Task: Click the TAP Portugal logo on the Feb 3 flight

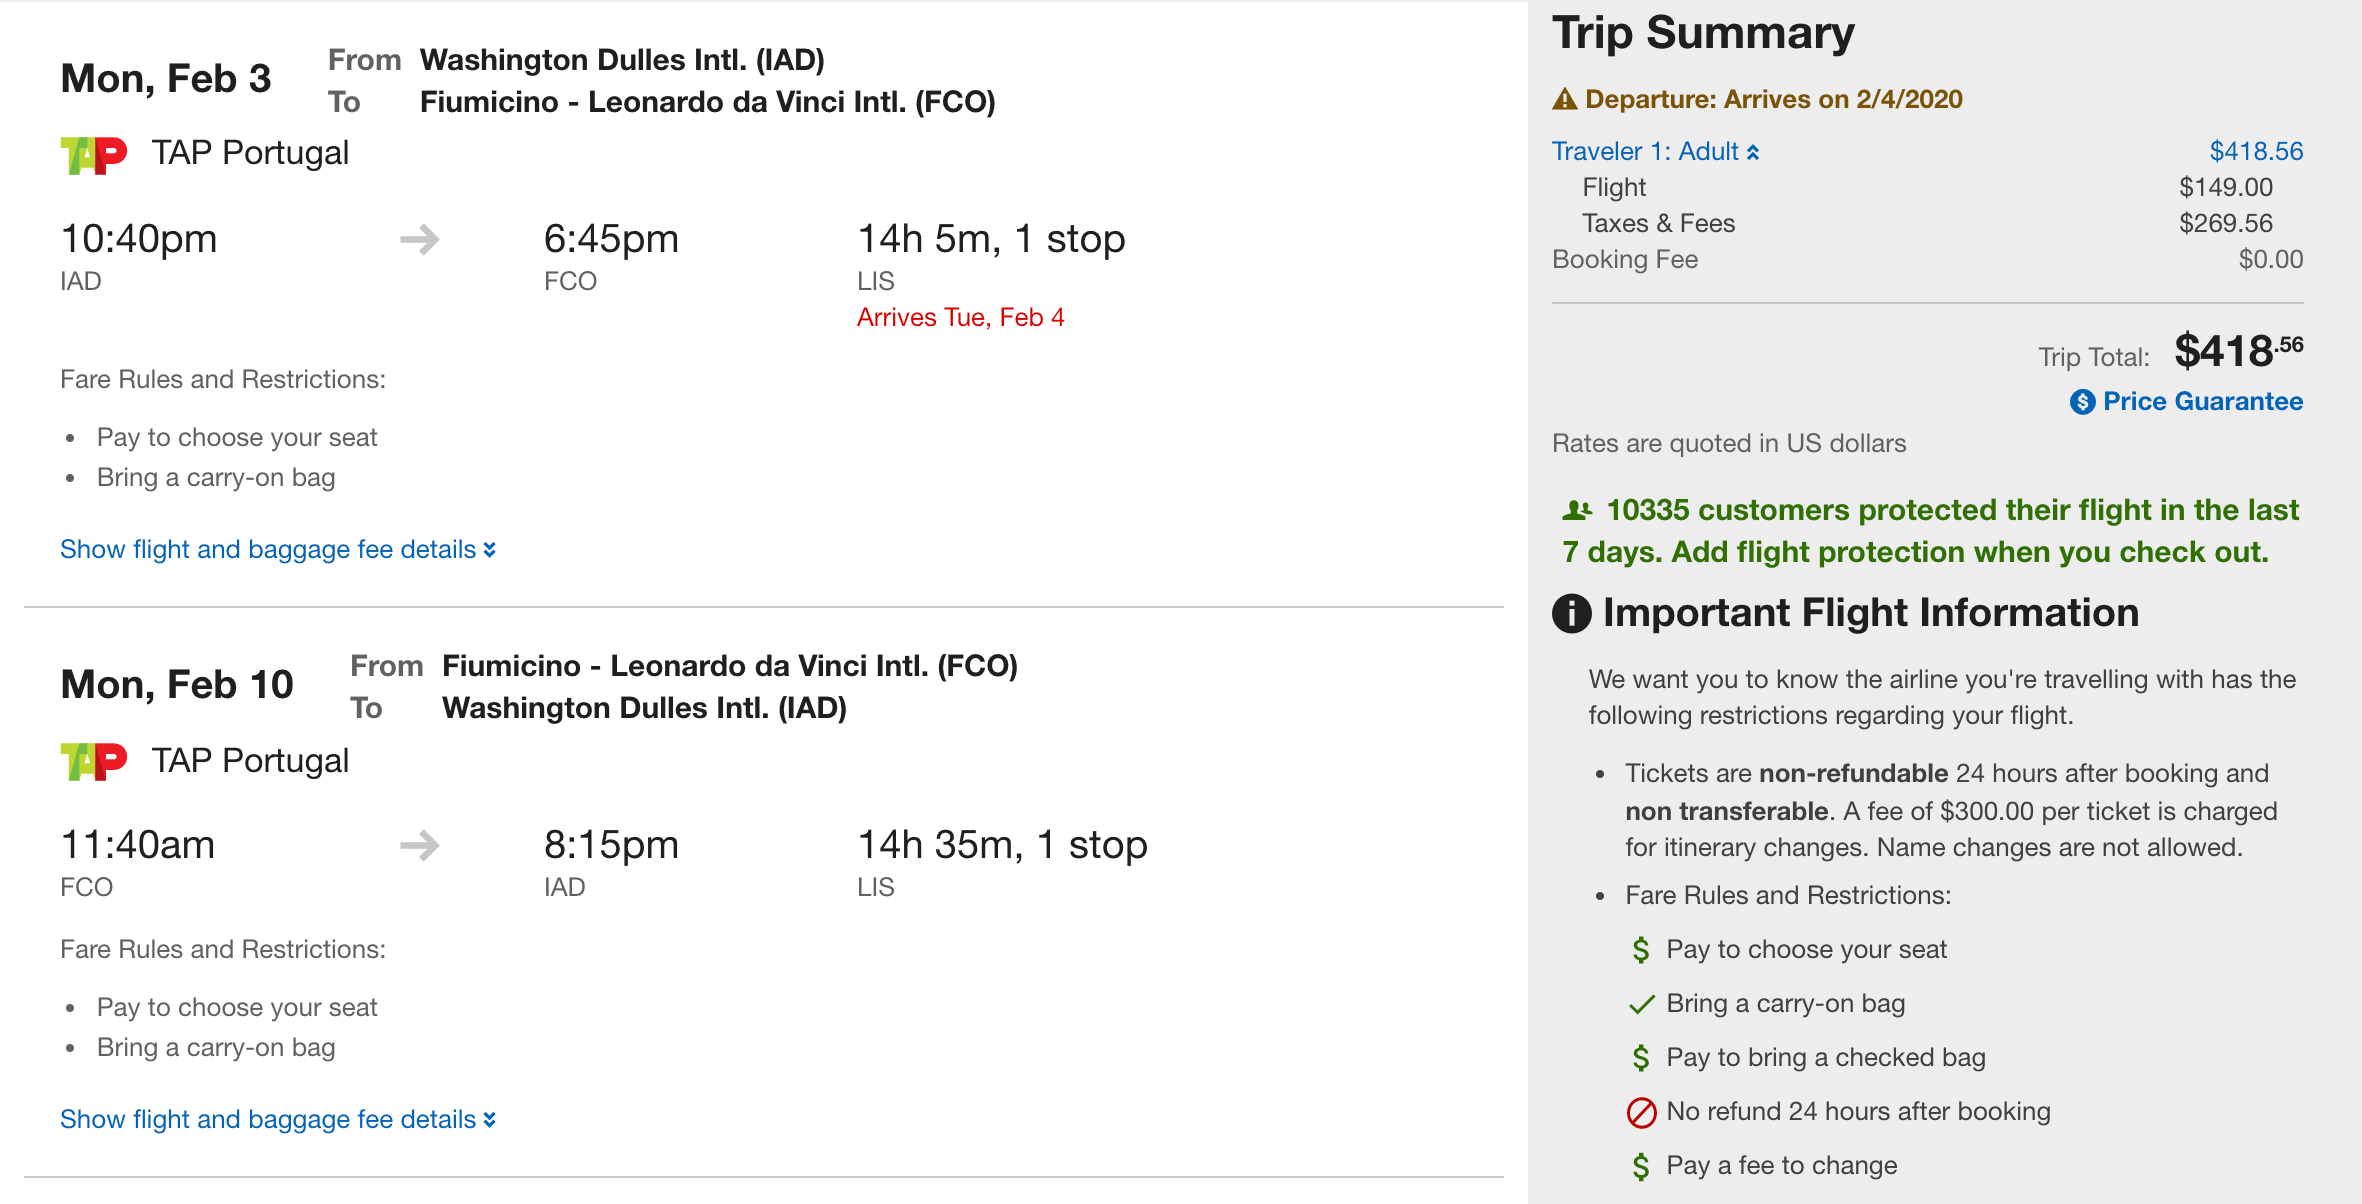Action: click(94, 155)
